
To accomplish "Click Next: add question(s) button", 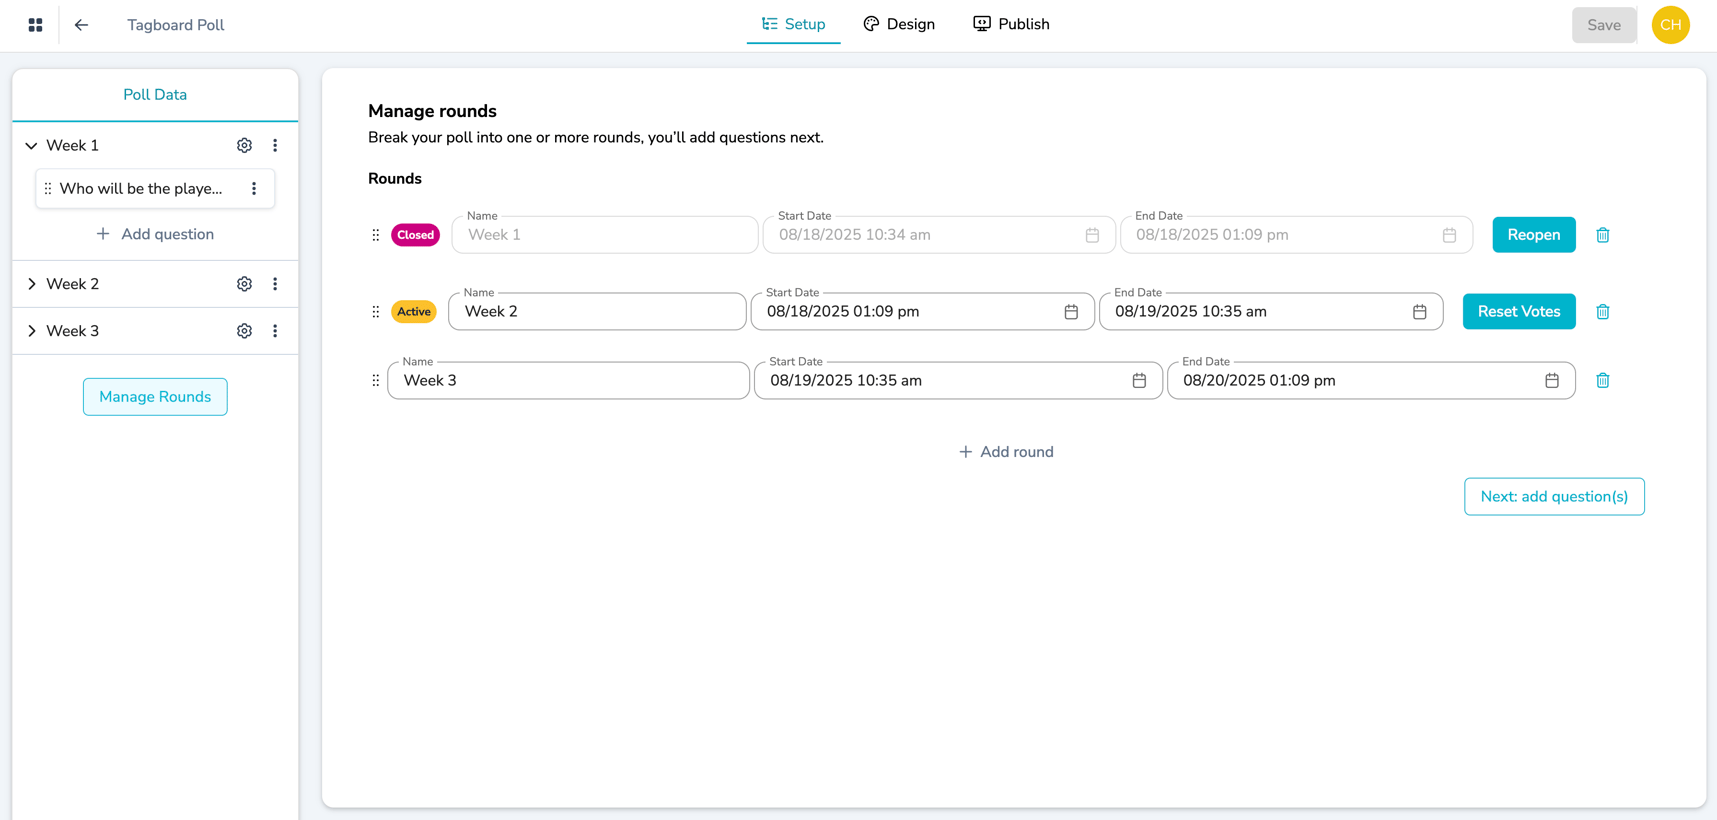I will [1554, 497].
